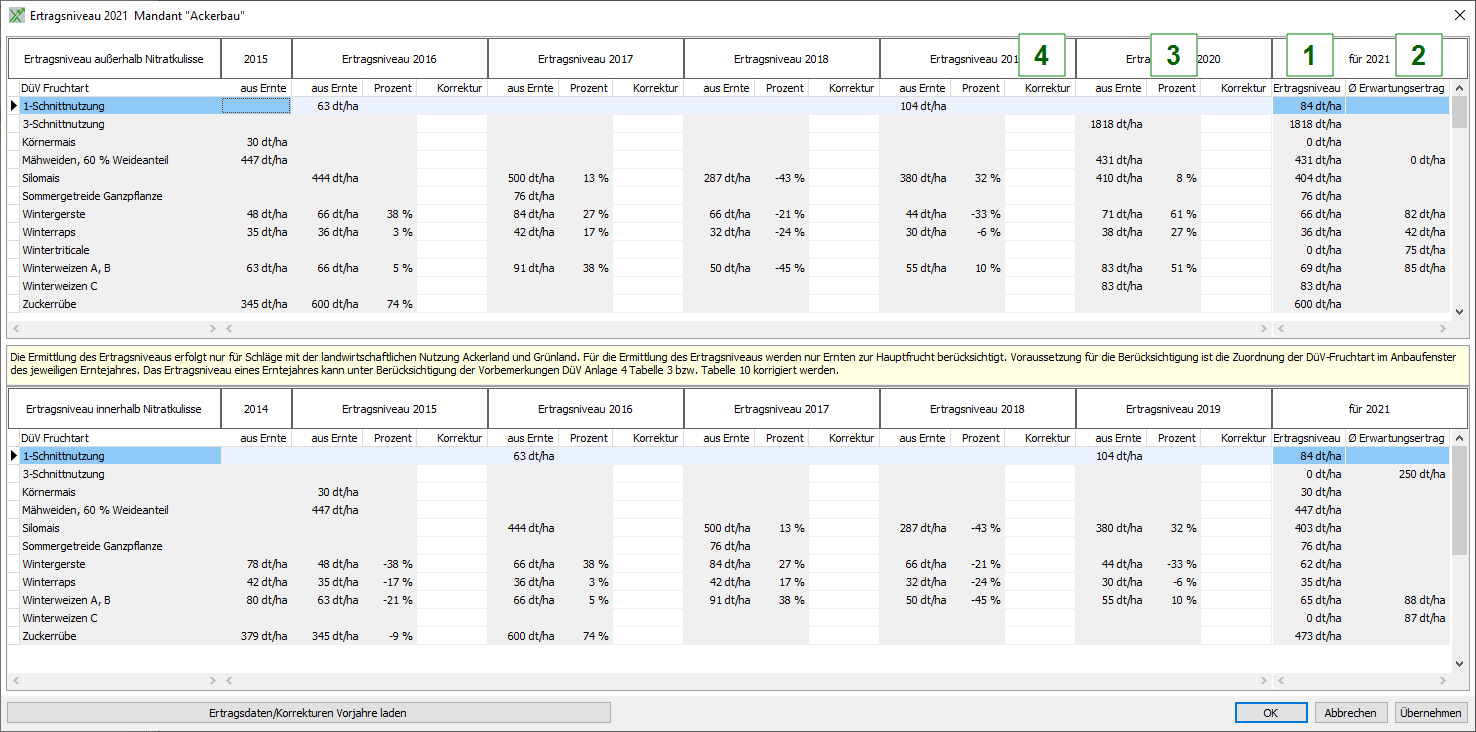The image size is (1476, 732).
Task: Click the green callout marker number 3
Action: pyautogui.click(x=1173, y=56)
